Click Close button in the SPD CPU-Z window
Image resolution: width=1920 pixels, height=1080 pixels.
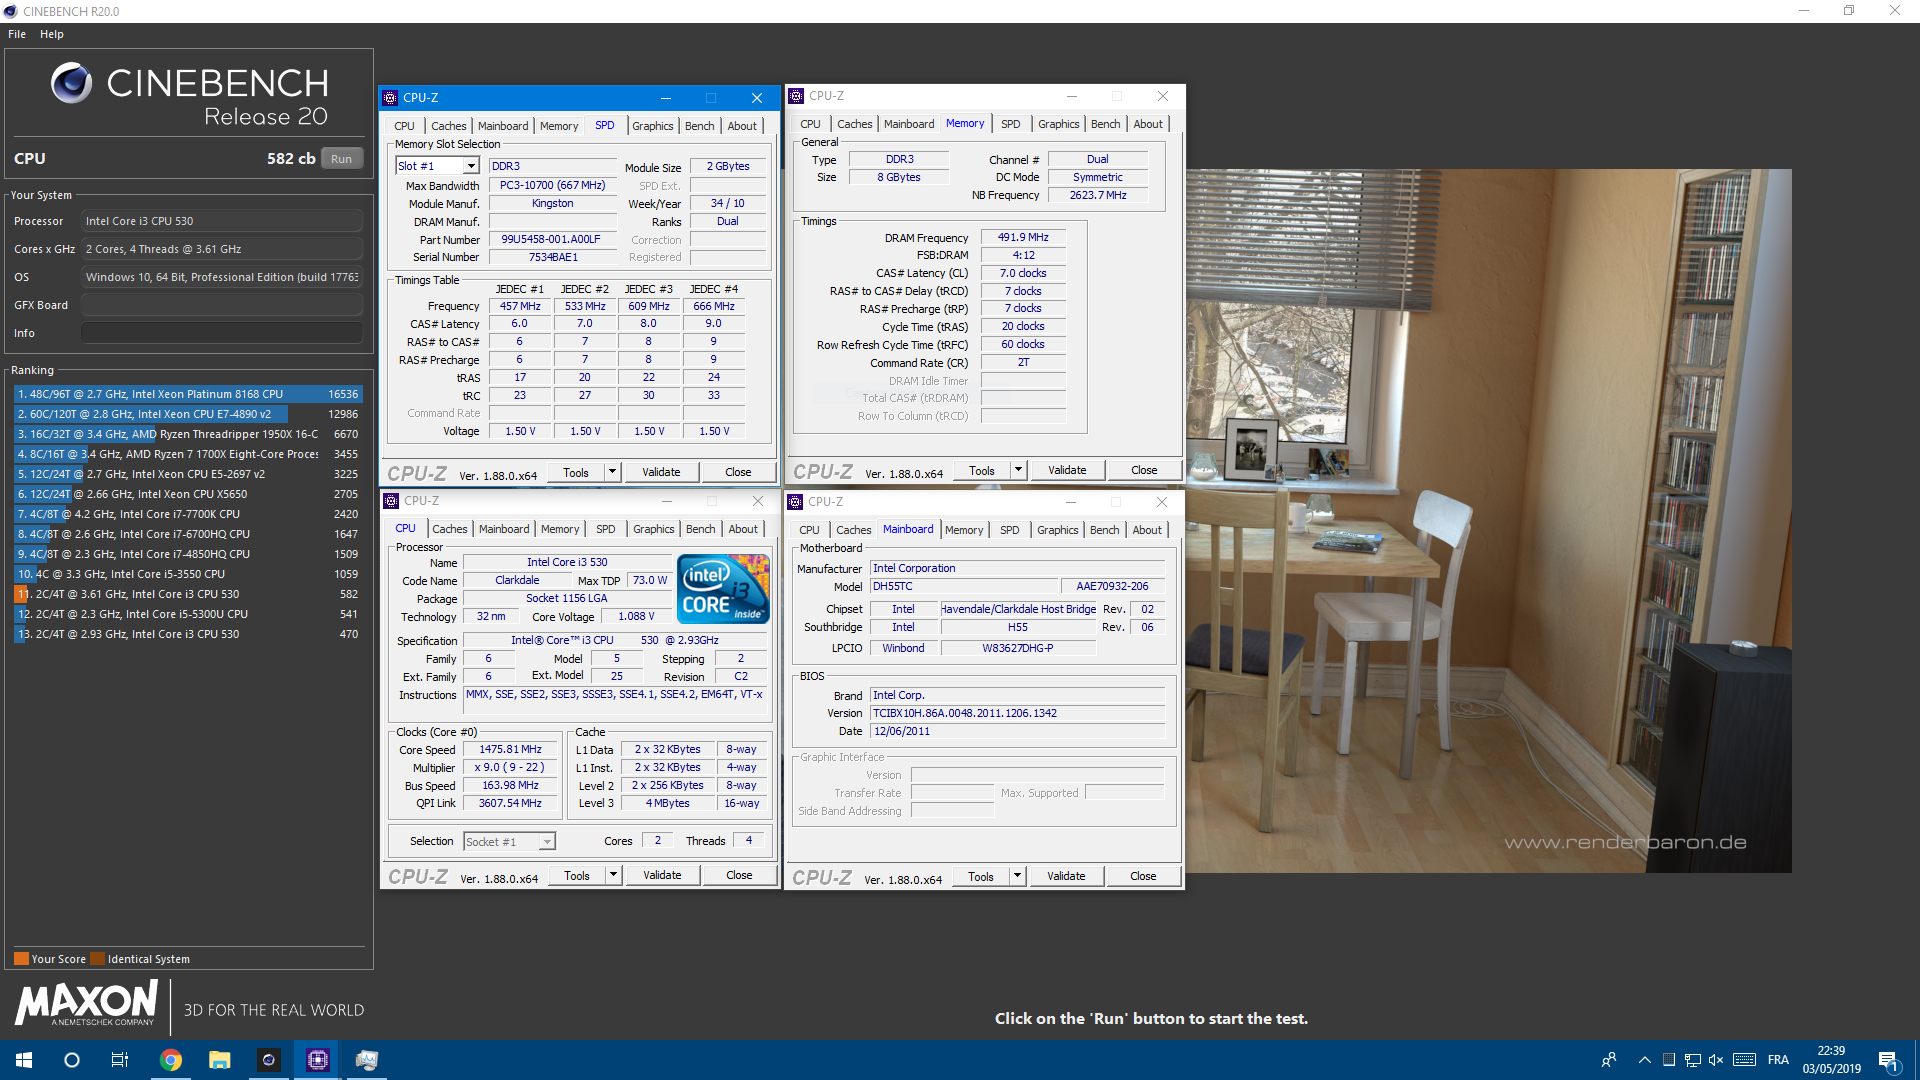tap(738, 472)
